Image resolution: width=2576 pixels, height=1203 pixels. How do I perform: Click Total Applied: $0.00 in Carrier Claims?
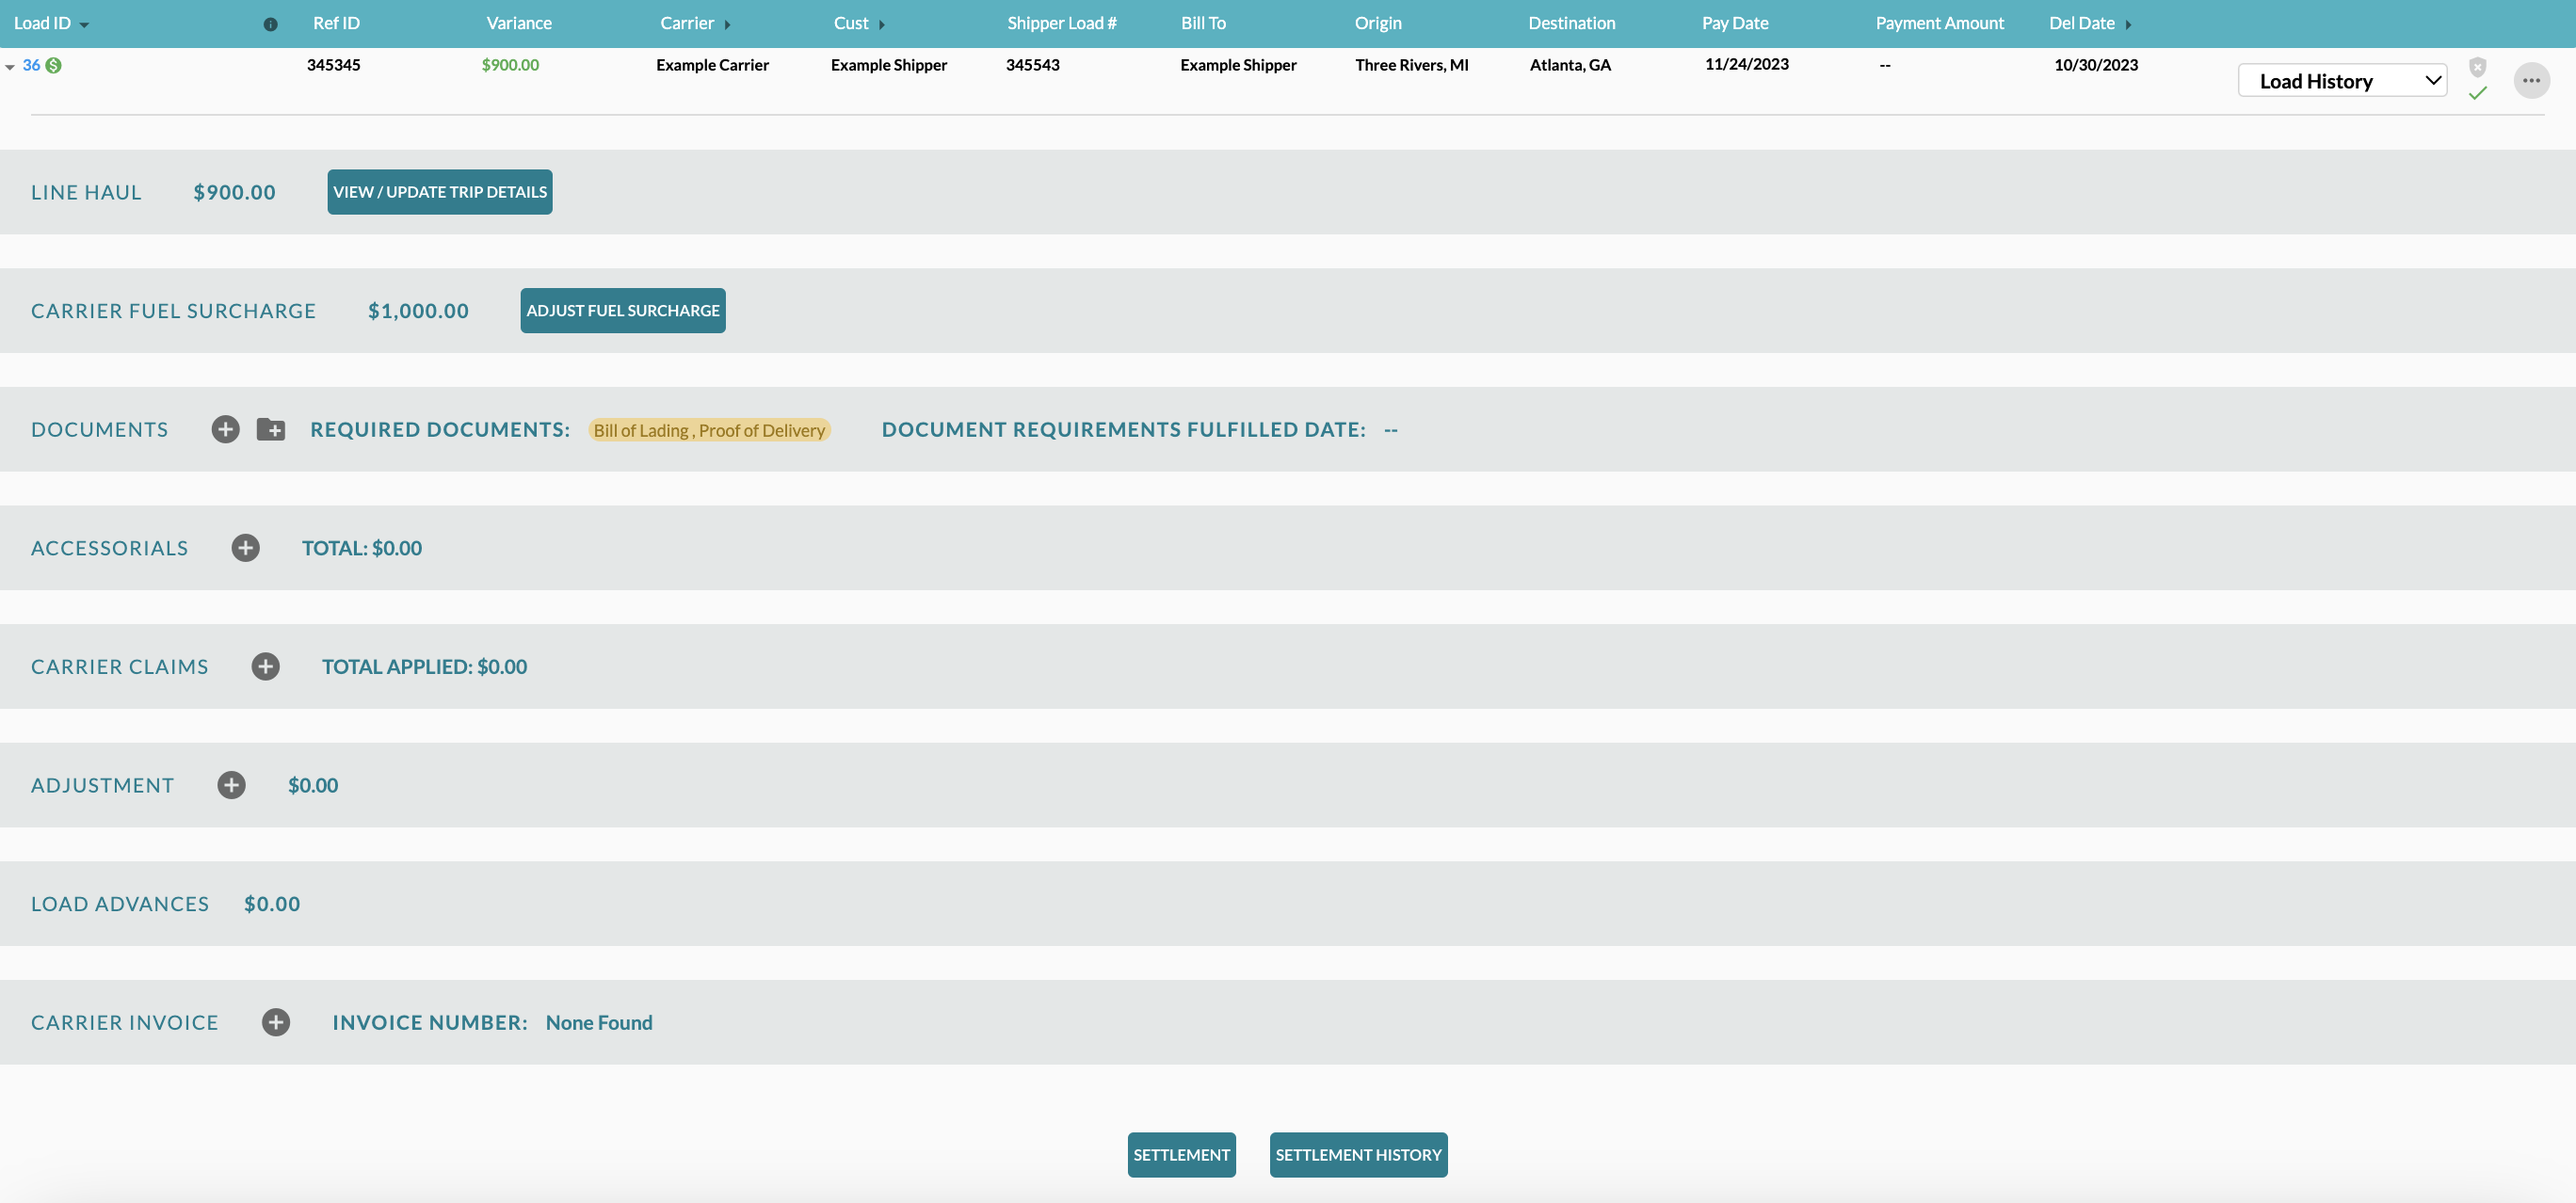point(424,666)
